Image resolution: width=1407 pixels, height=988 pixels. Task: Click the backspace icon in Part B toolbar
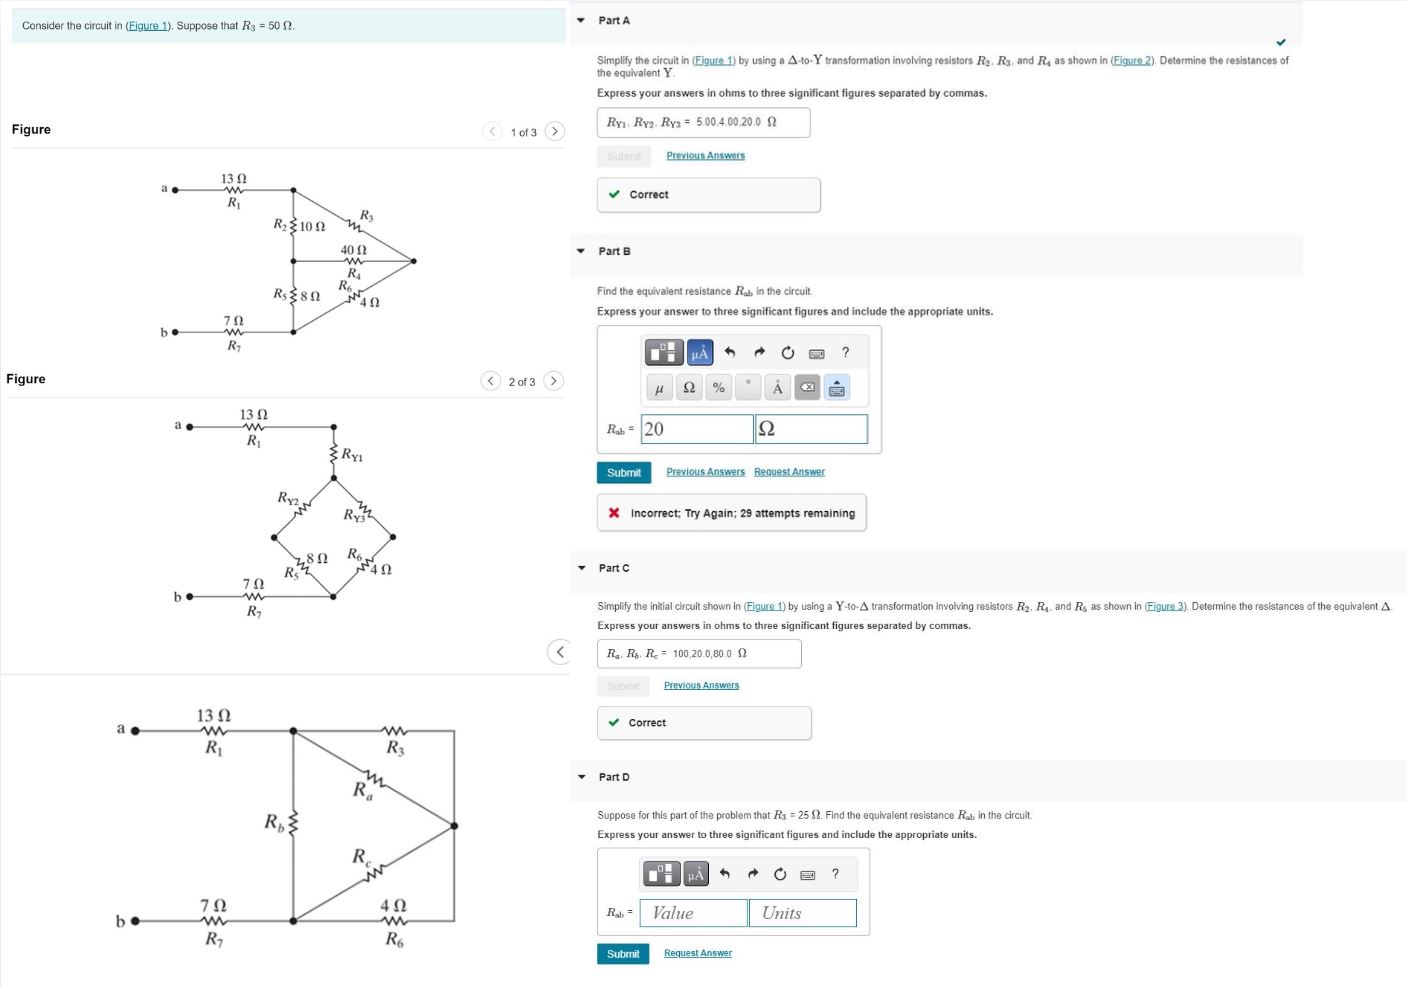point(806,388)
